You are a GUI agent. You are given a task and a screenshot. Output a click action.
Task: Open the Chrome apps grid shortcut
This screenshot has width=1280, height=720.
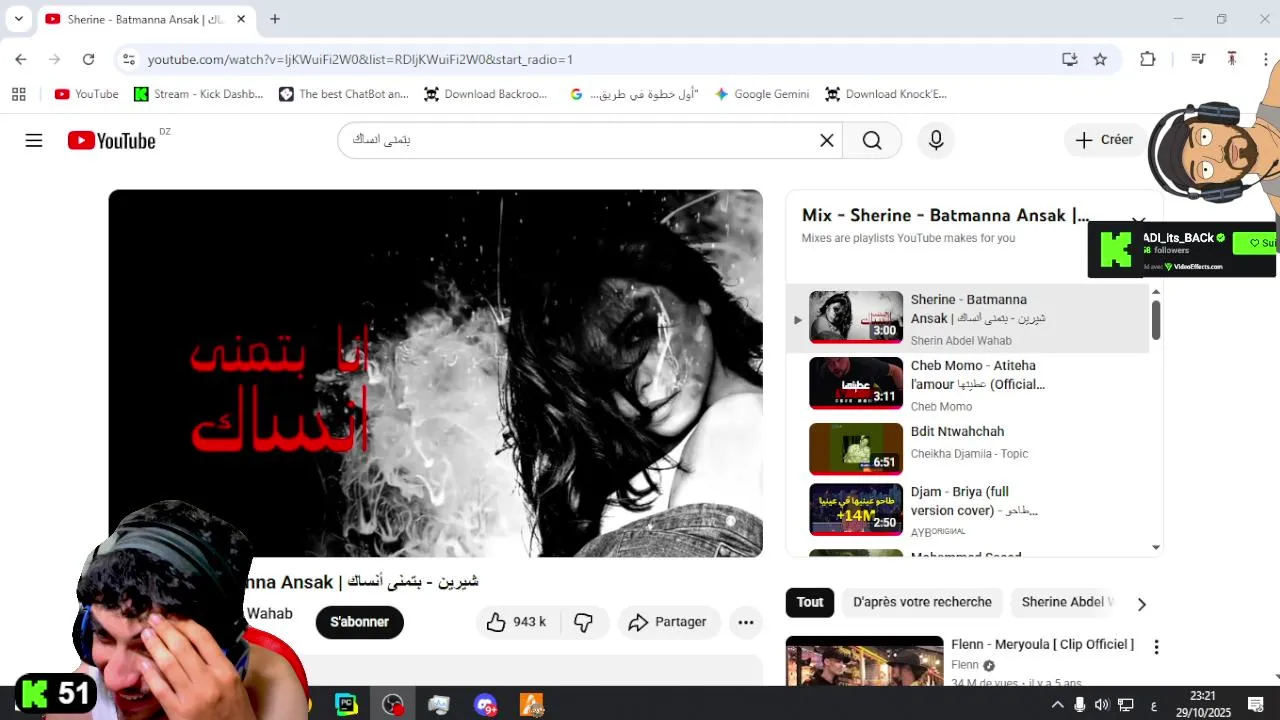point(18,94)
